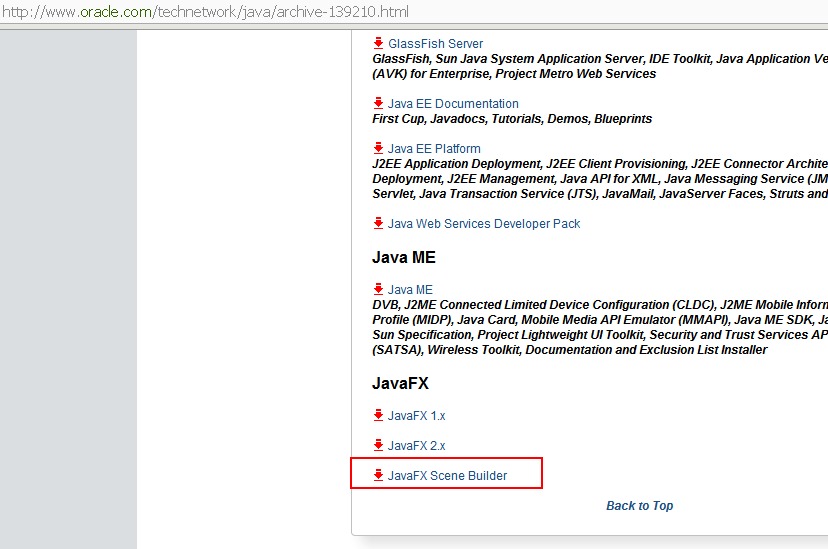Viewport: 828px width, 549px height.
Task: Click the 'J2EE Application Deployment' text line
Action: (x=600, y=164)
